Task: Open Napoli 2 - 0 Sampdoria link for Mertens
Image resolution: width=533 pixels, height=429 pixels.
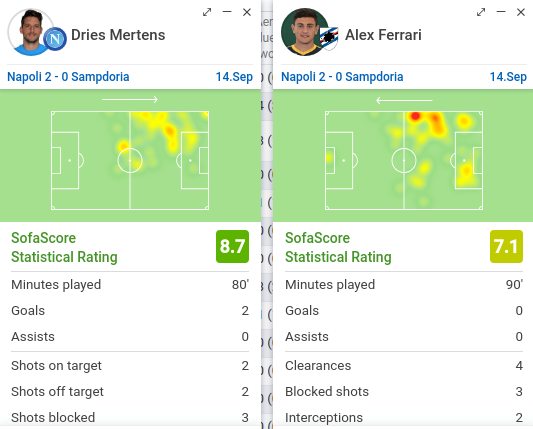Action: [x=68, y=77]
